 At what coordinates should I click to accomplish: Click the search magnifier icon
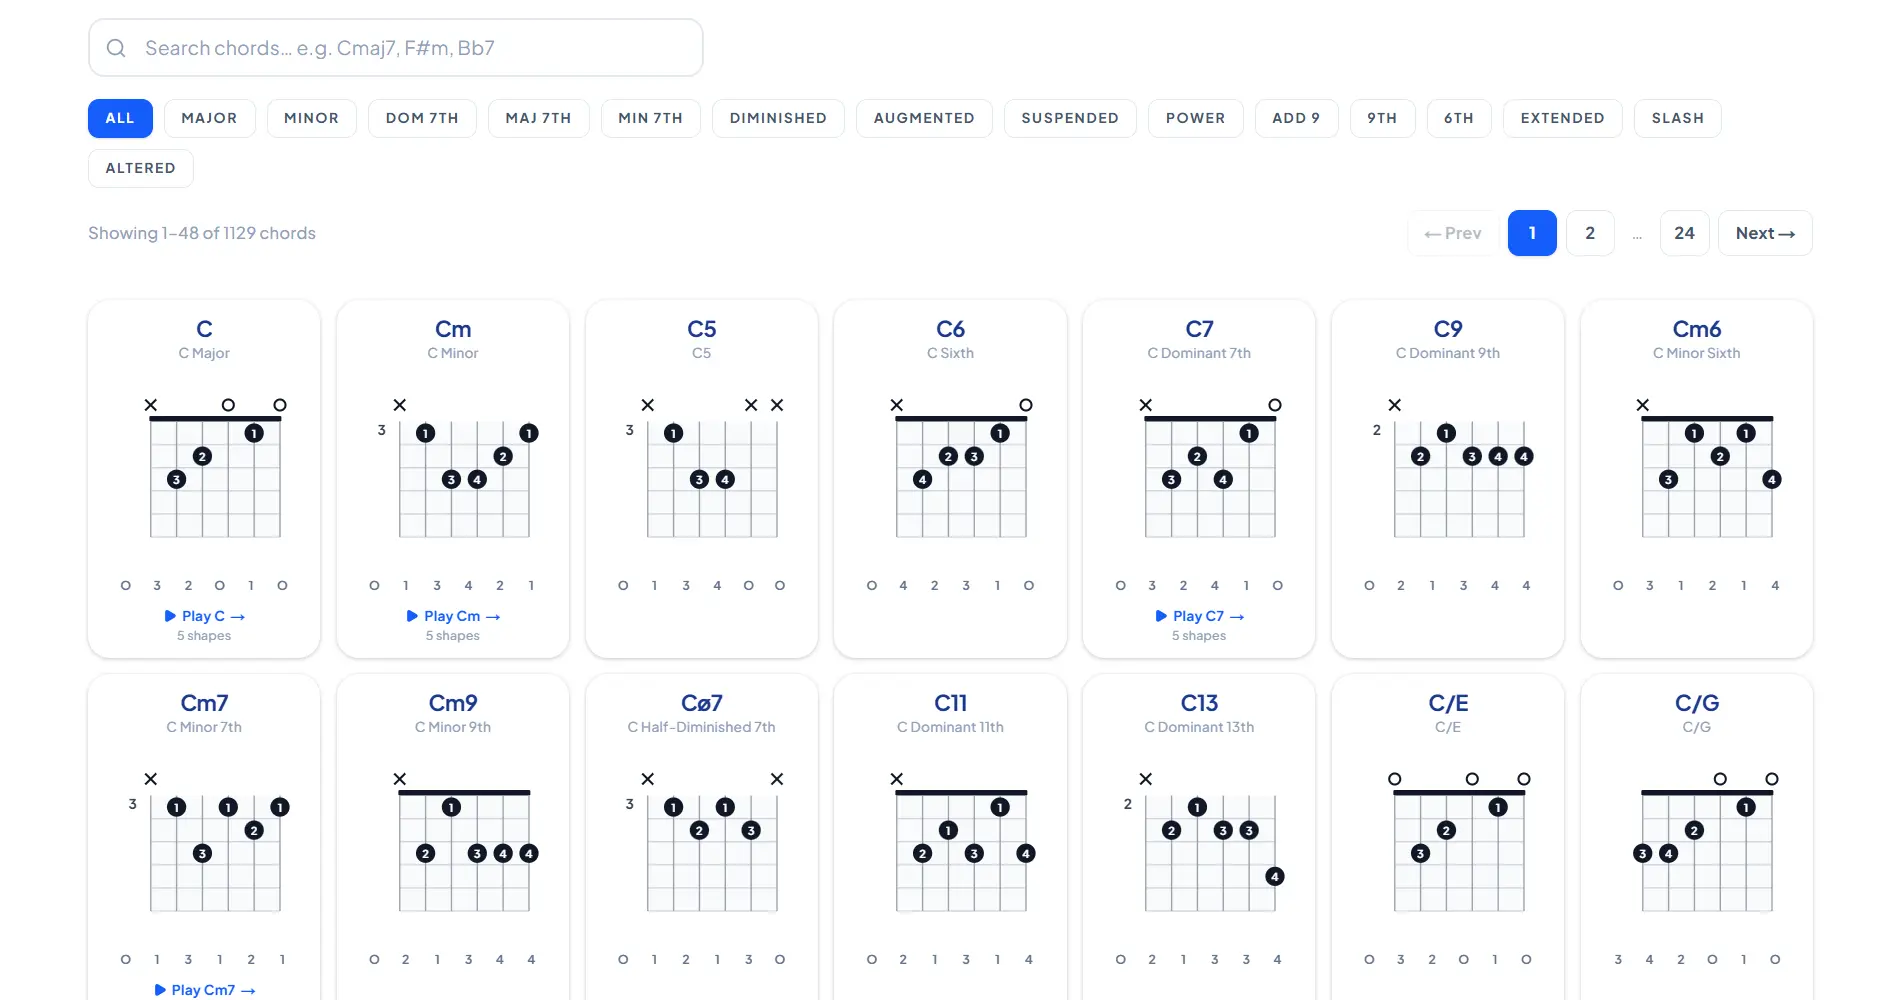[x=116, y=48]
